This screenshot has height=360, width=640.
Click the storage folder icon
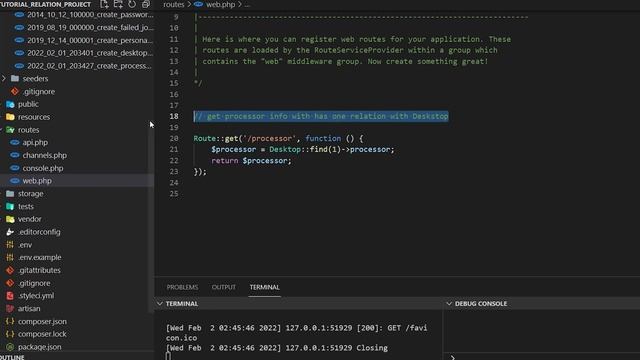click(10, 193)
